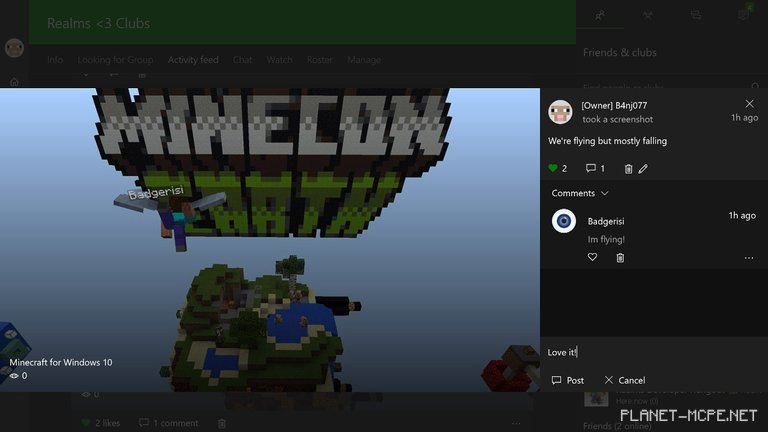This screenshot has width=768, height=432.
Task: Click the Minecraft screenshot image
Action: coord(270,240)
